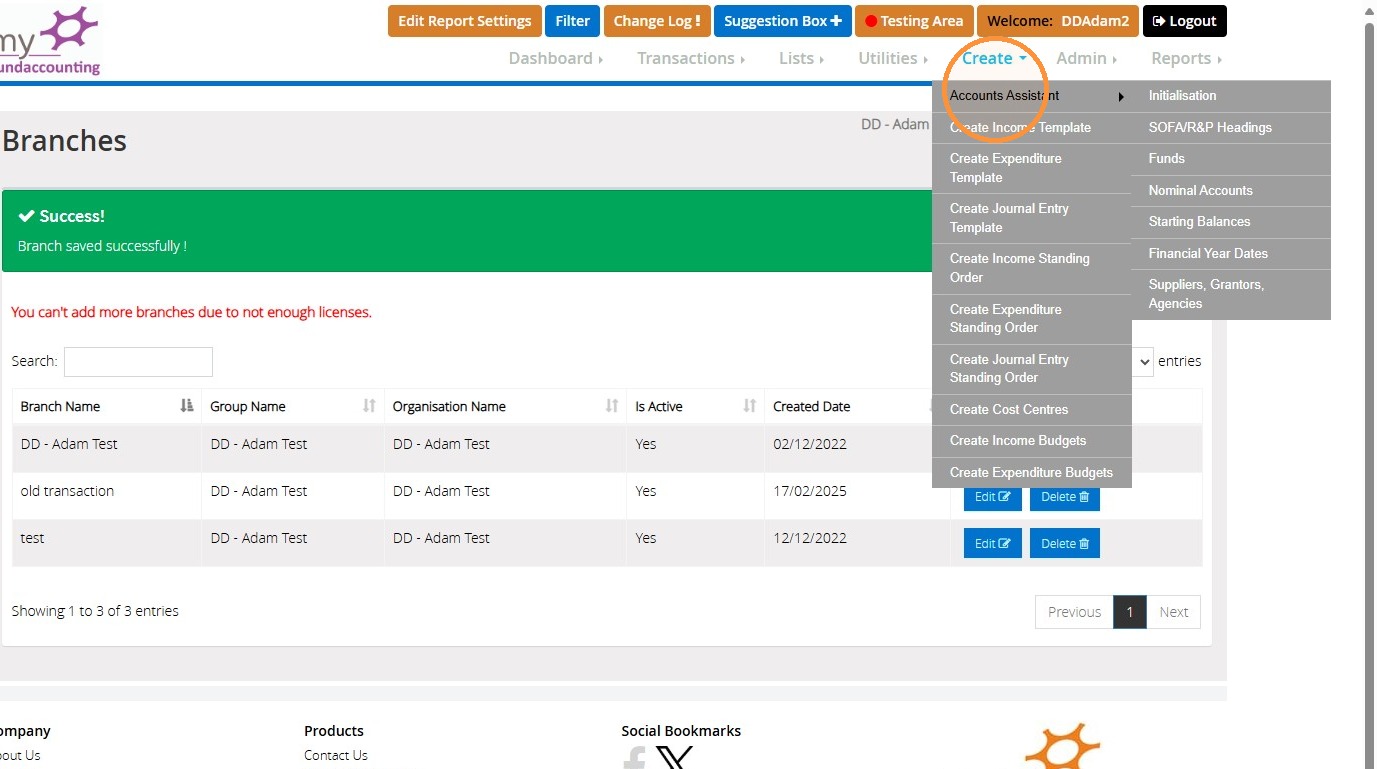Switch to the Testing Area
The image size is (1377, 769).
tap(914, 21)
